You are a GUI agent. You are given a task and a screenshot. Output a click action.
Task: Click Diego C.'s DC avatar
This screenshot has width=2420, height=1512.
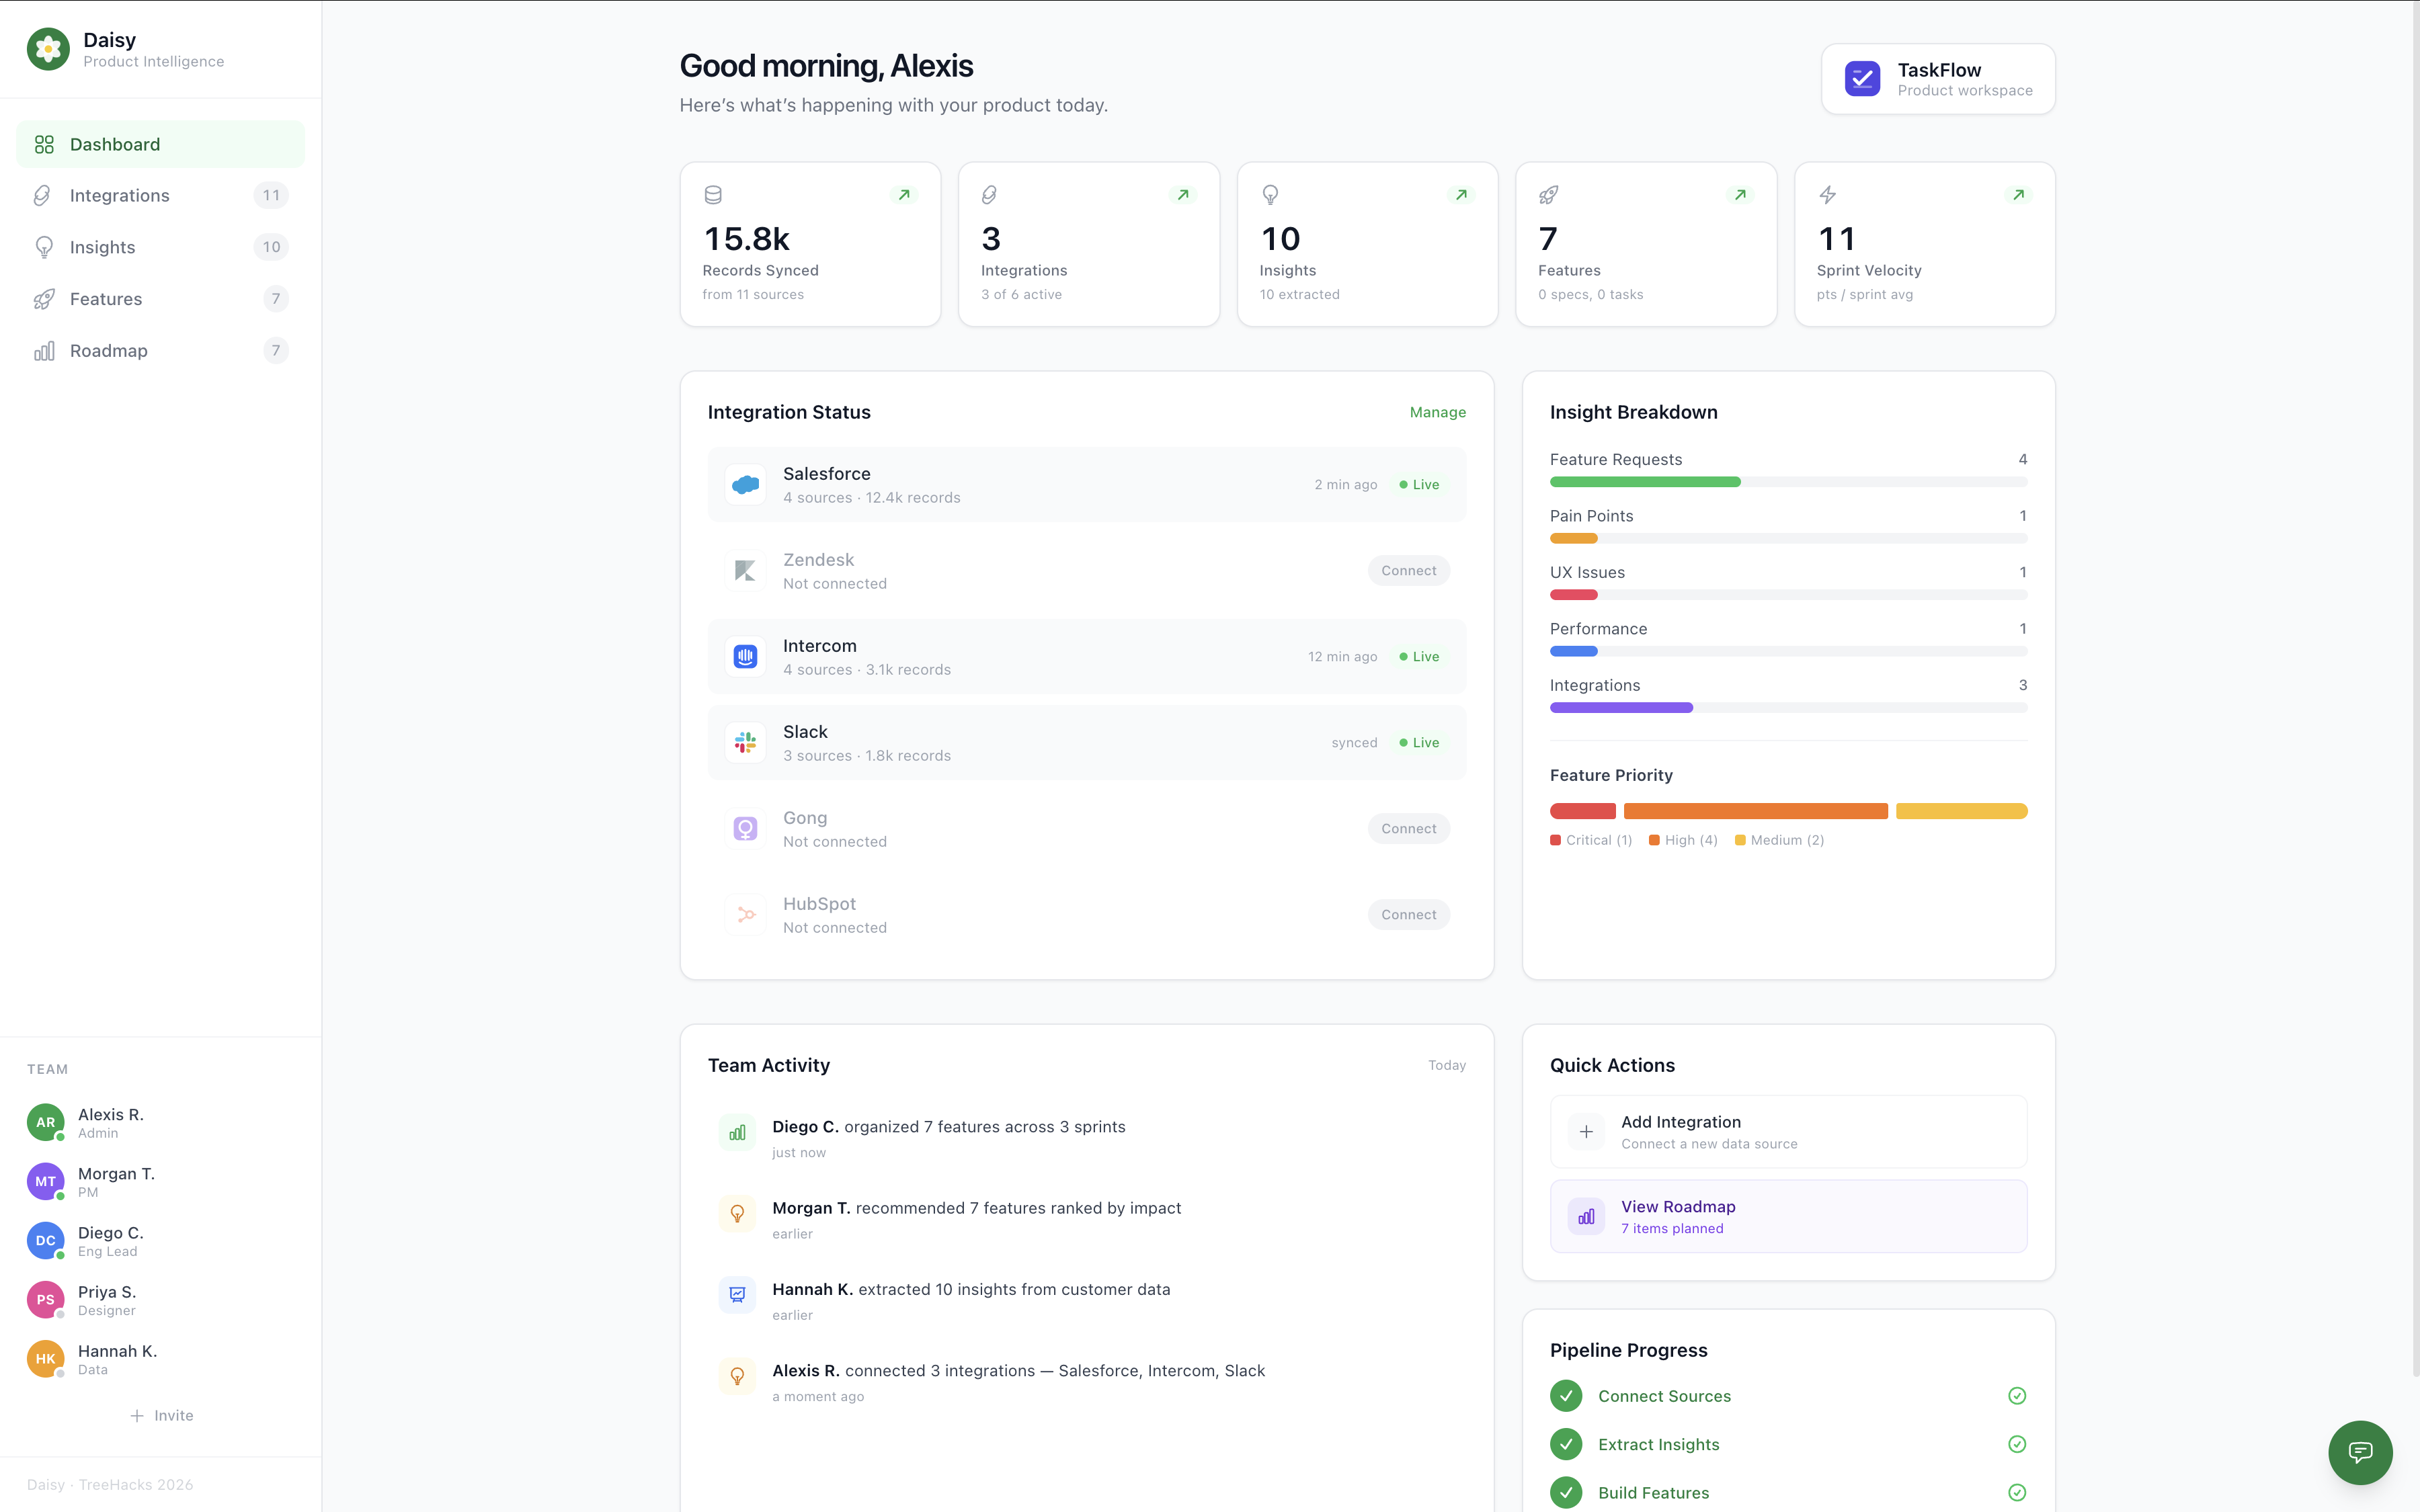[x=46, y=1240]
